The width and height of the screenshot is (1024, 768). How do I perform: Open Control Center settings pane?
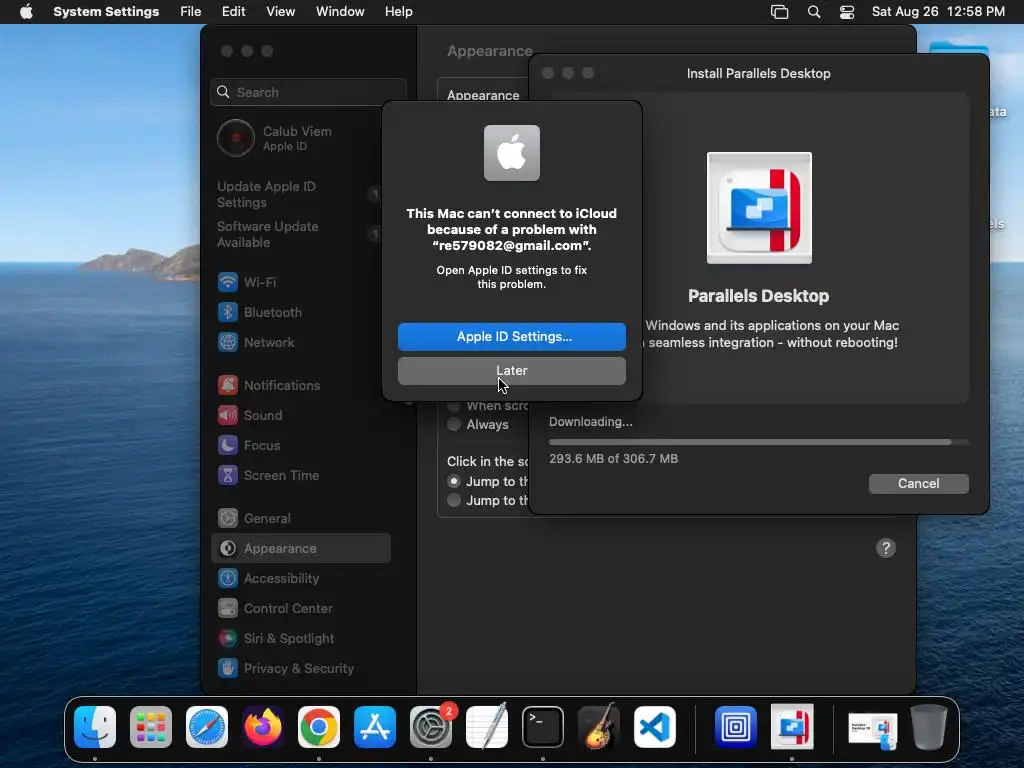300,609
